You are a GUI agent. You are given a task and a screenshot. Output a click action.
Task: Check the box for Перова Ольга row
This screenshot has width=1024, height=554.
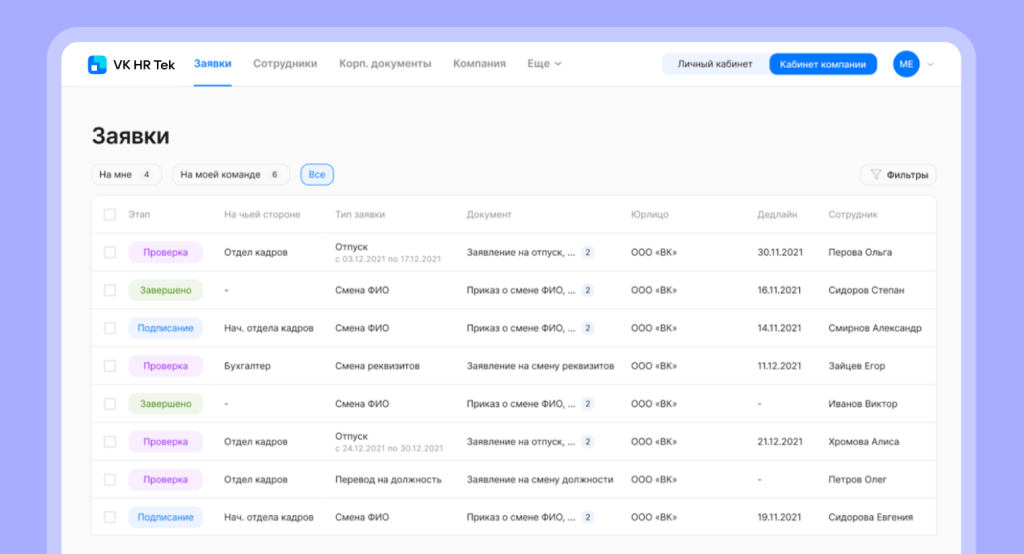tap(110, 253)
